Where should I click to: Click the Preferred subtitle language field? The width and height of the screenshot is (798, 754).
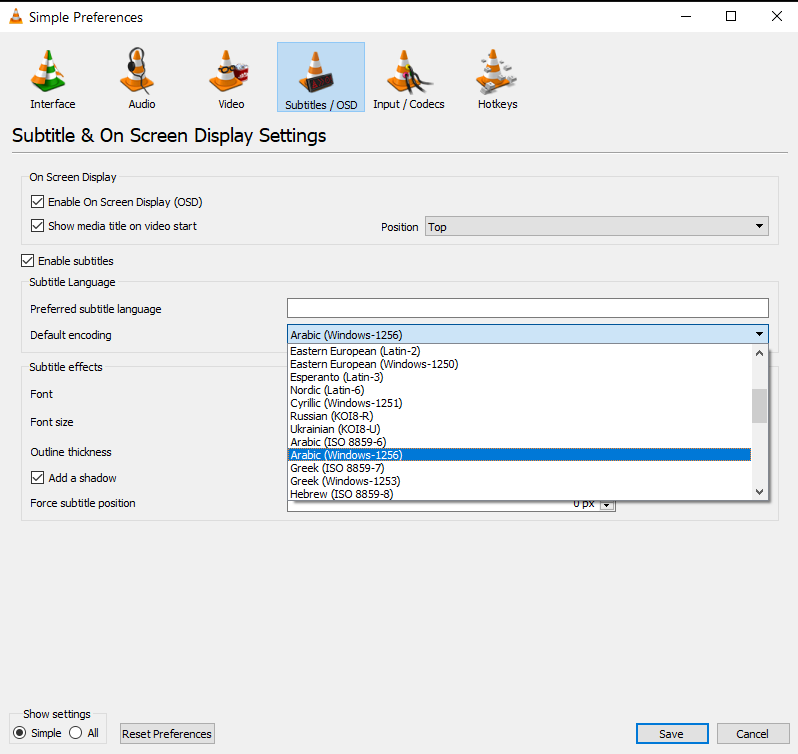pos(528,308)
